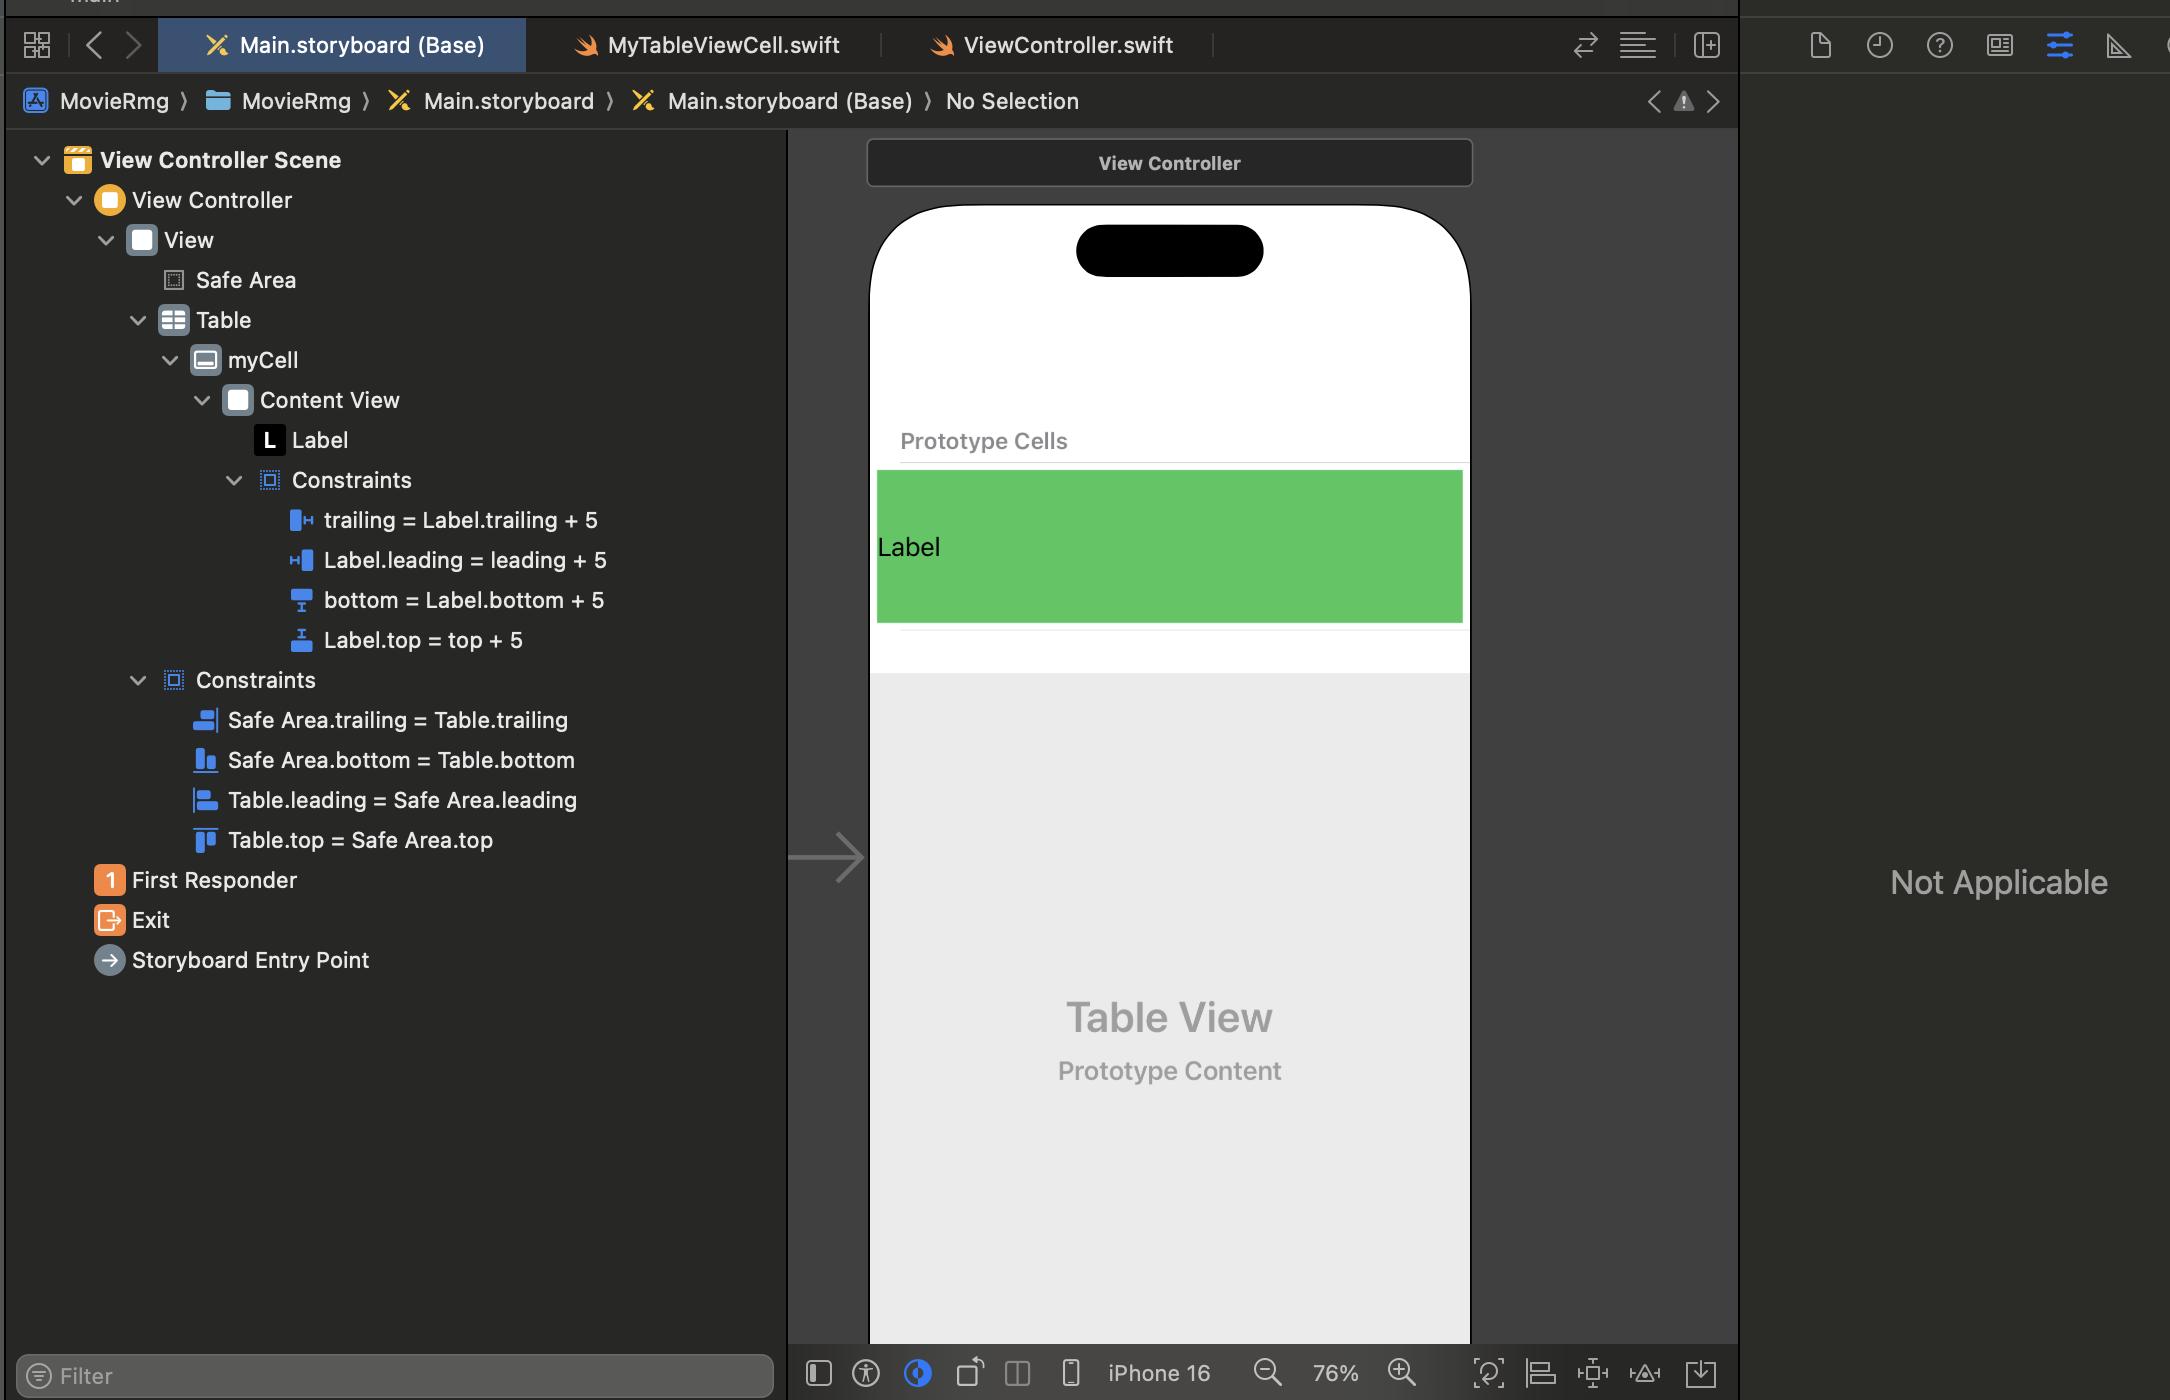Show the Size inspector

click(x=2119, y=45)
